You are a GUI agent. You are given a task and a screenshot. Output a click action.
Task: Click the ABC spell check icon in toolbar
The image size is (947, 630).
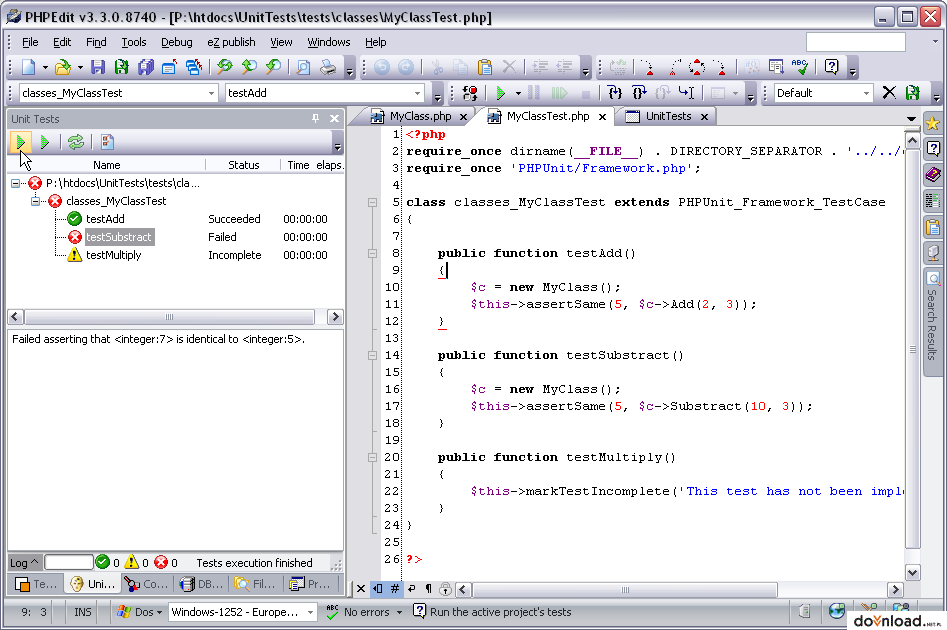pyautogui.click(x=800, y=67)
